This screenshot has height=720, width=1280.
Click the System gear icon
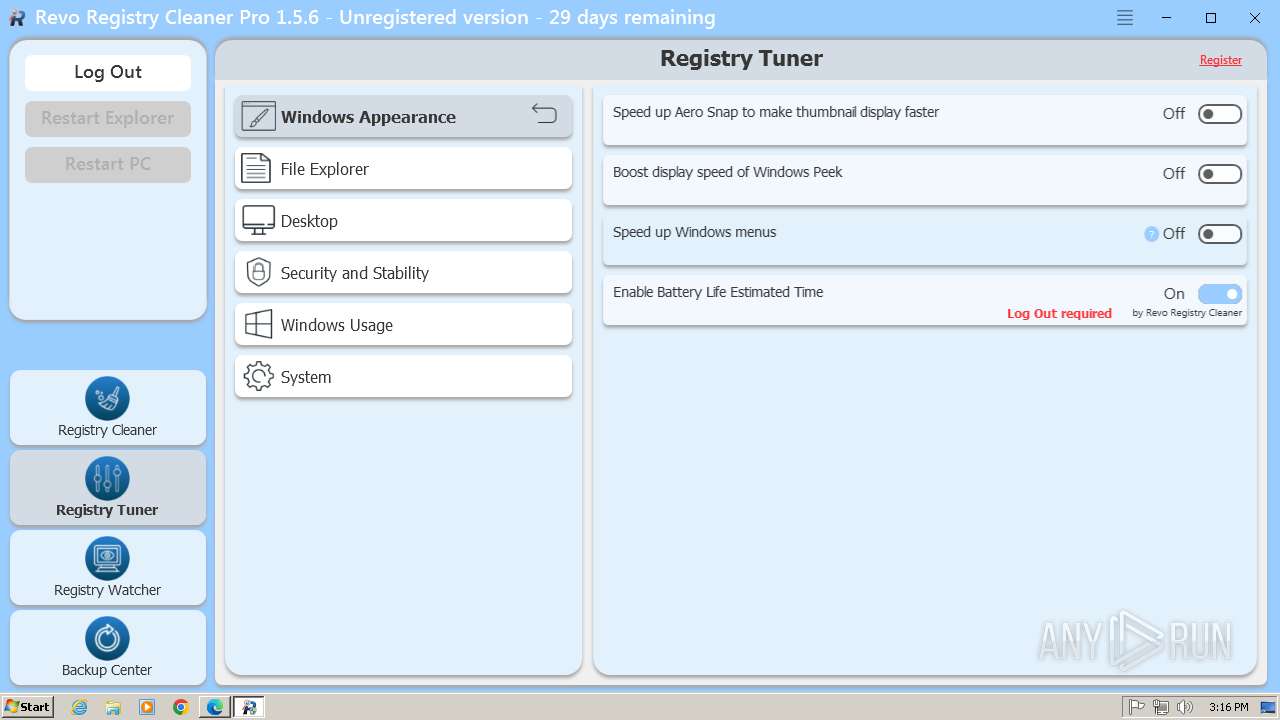pyautogui.click(x=258, y=377)
